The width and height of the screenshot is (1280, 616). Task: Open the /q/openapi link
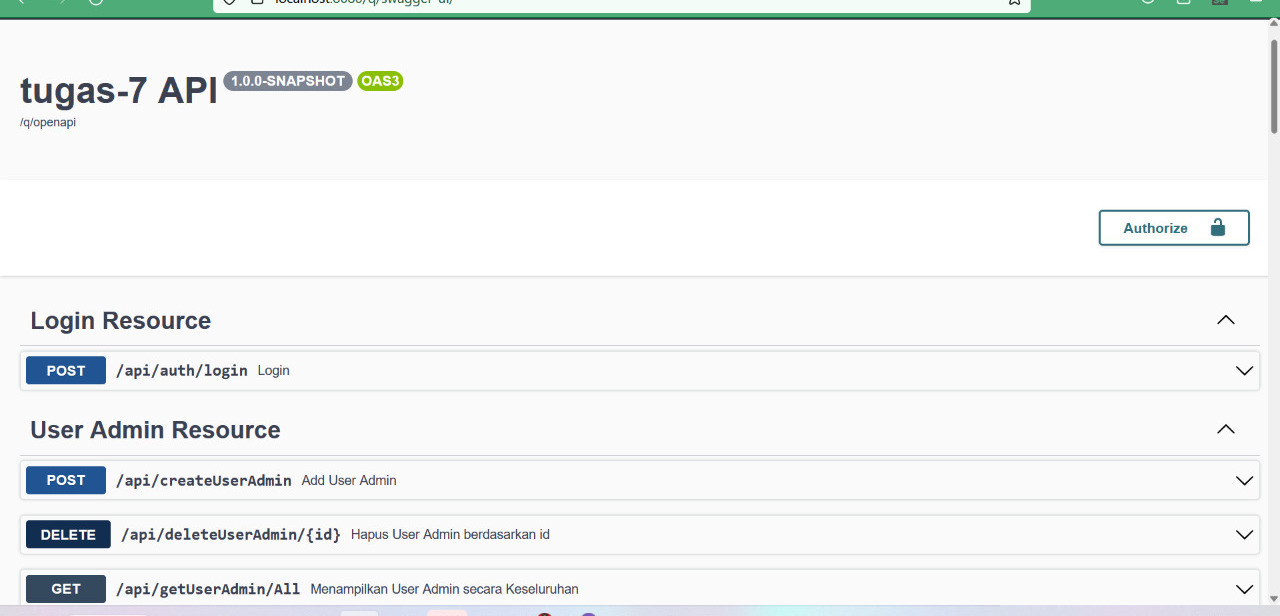48,123
